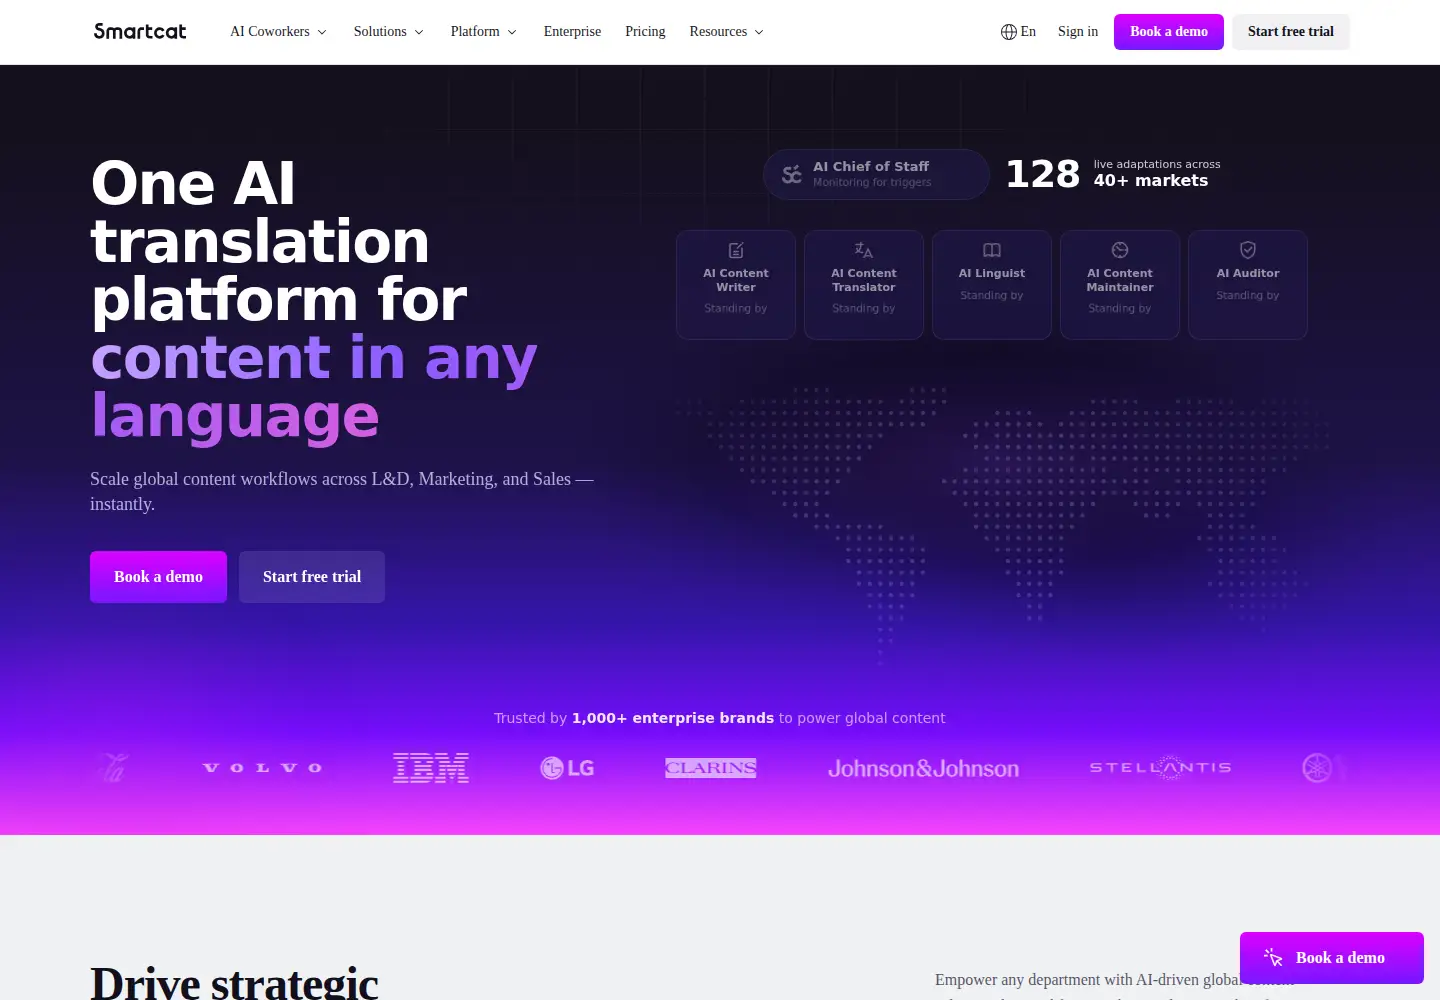This screenshot has height=1000, width=1440.
Task: Click the hero Start free trial button
Action: tap(312, 577)
